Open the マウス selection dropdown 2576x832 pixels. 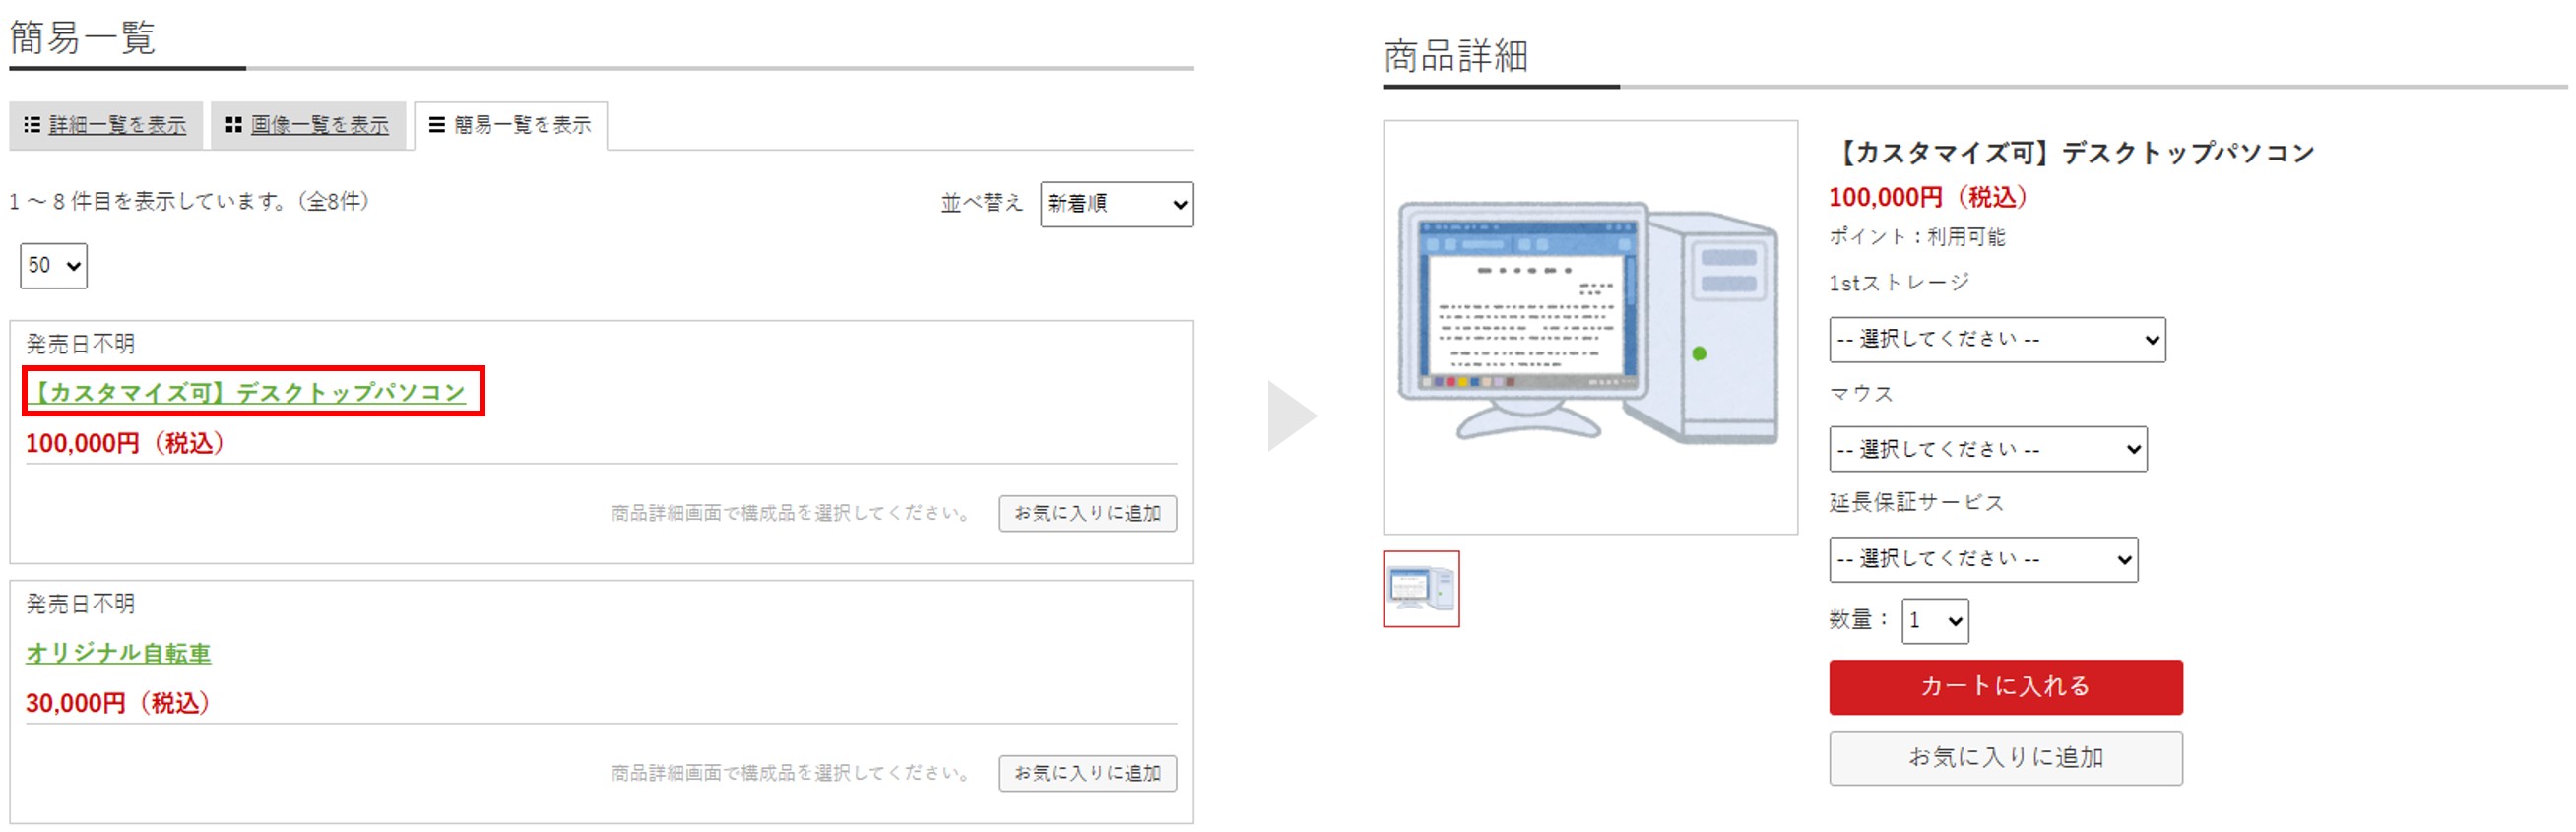tap(1988, 449)
